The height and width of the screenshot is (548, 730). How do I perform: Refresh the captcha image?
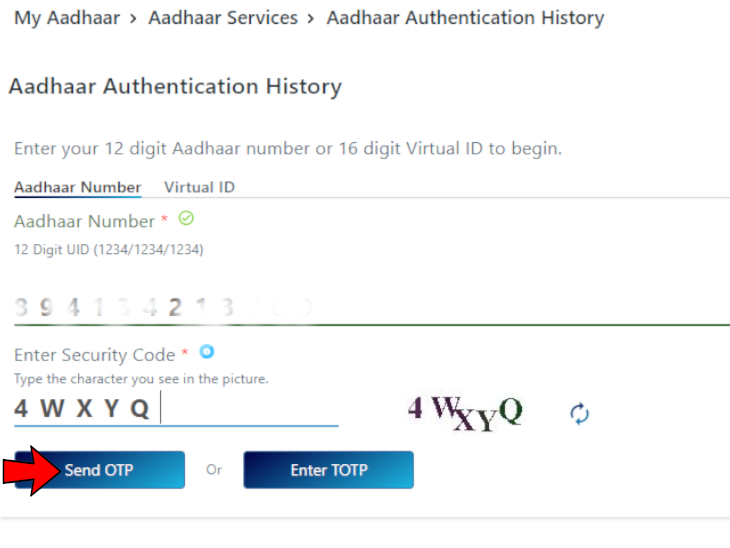[579, 414]
